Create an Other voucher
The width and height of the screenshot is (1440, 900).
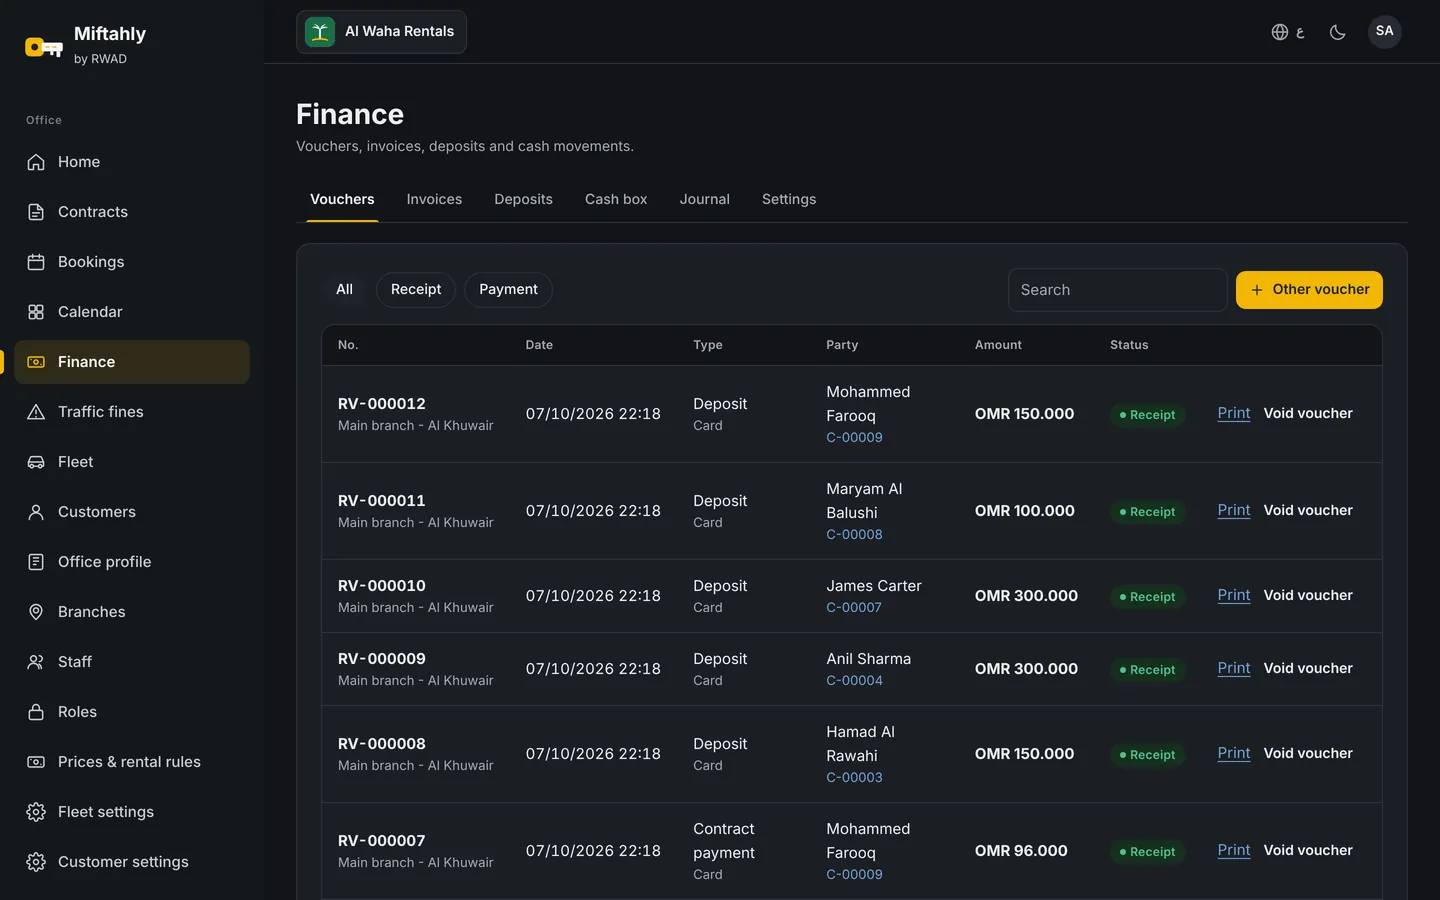(x=1309, y=290)
